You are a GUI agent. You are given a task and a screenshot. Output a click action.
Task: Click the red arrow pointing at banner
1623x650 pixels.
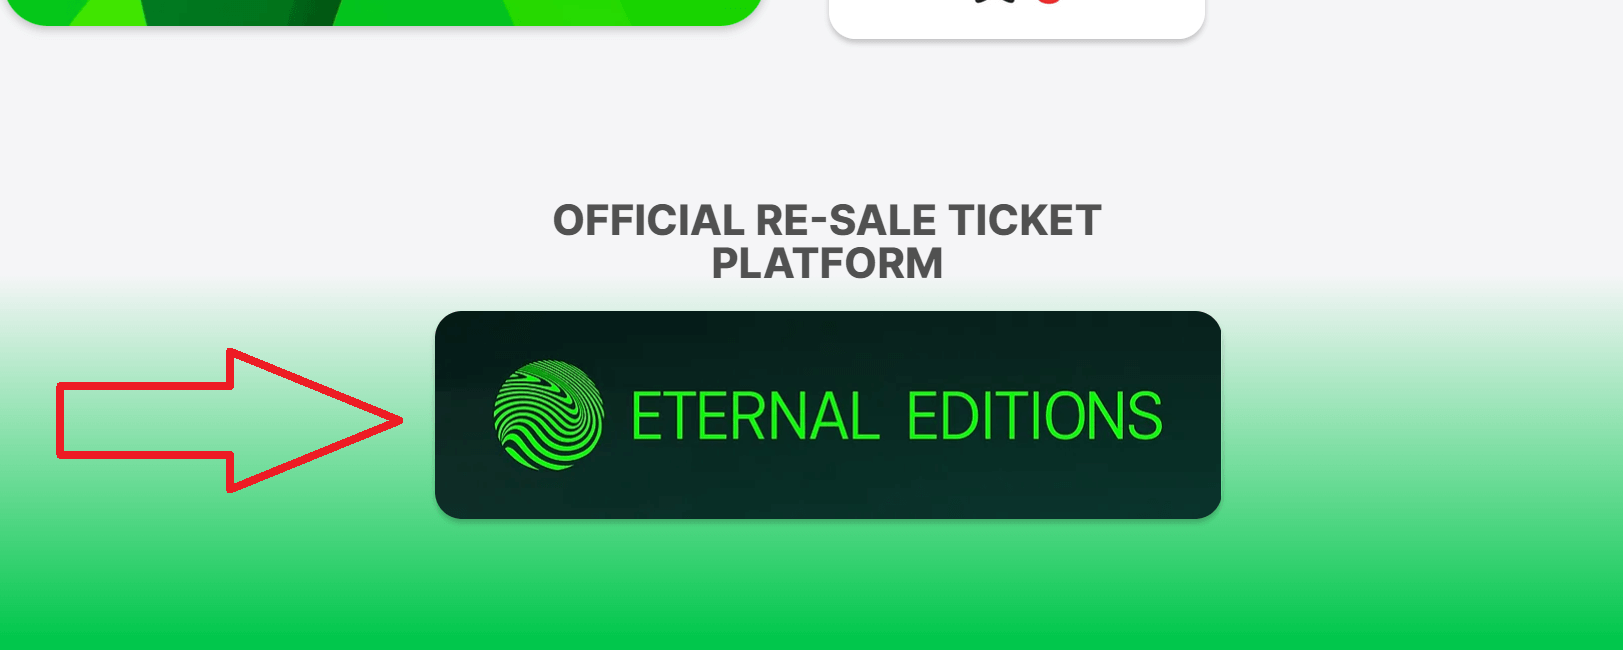[229, 420]
